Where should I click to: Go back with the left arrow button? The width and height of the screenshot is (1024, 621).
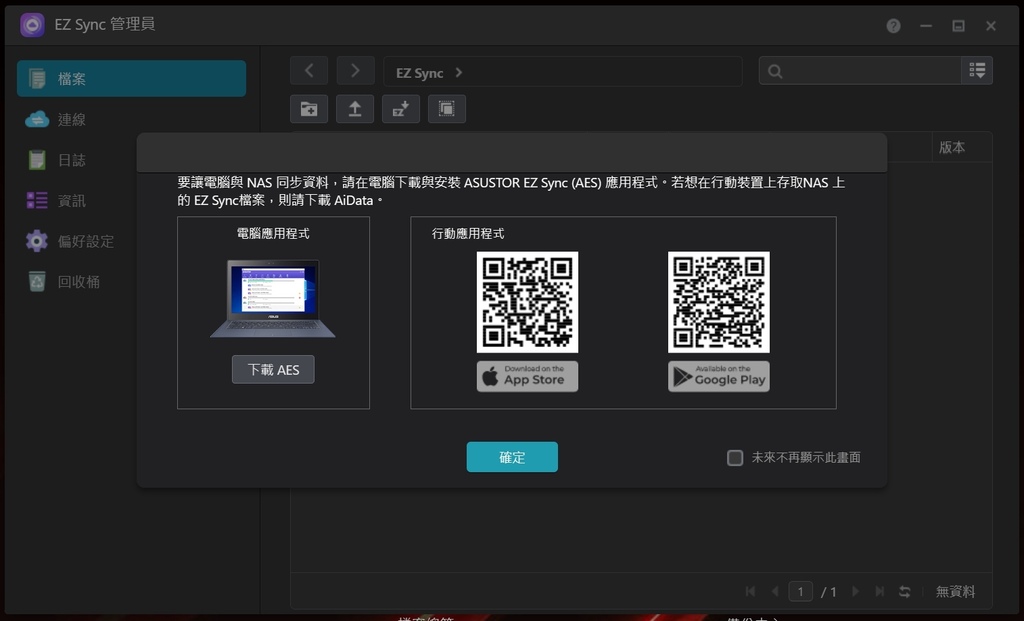click(x=309, y=71)
